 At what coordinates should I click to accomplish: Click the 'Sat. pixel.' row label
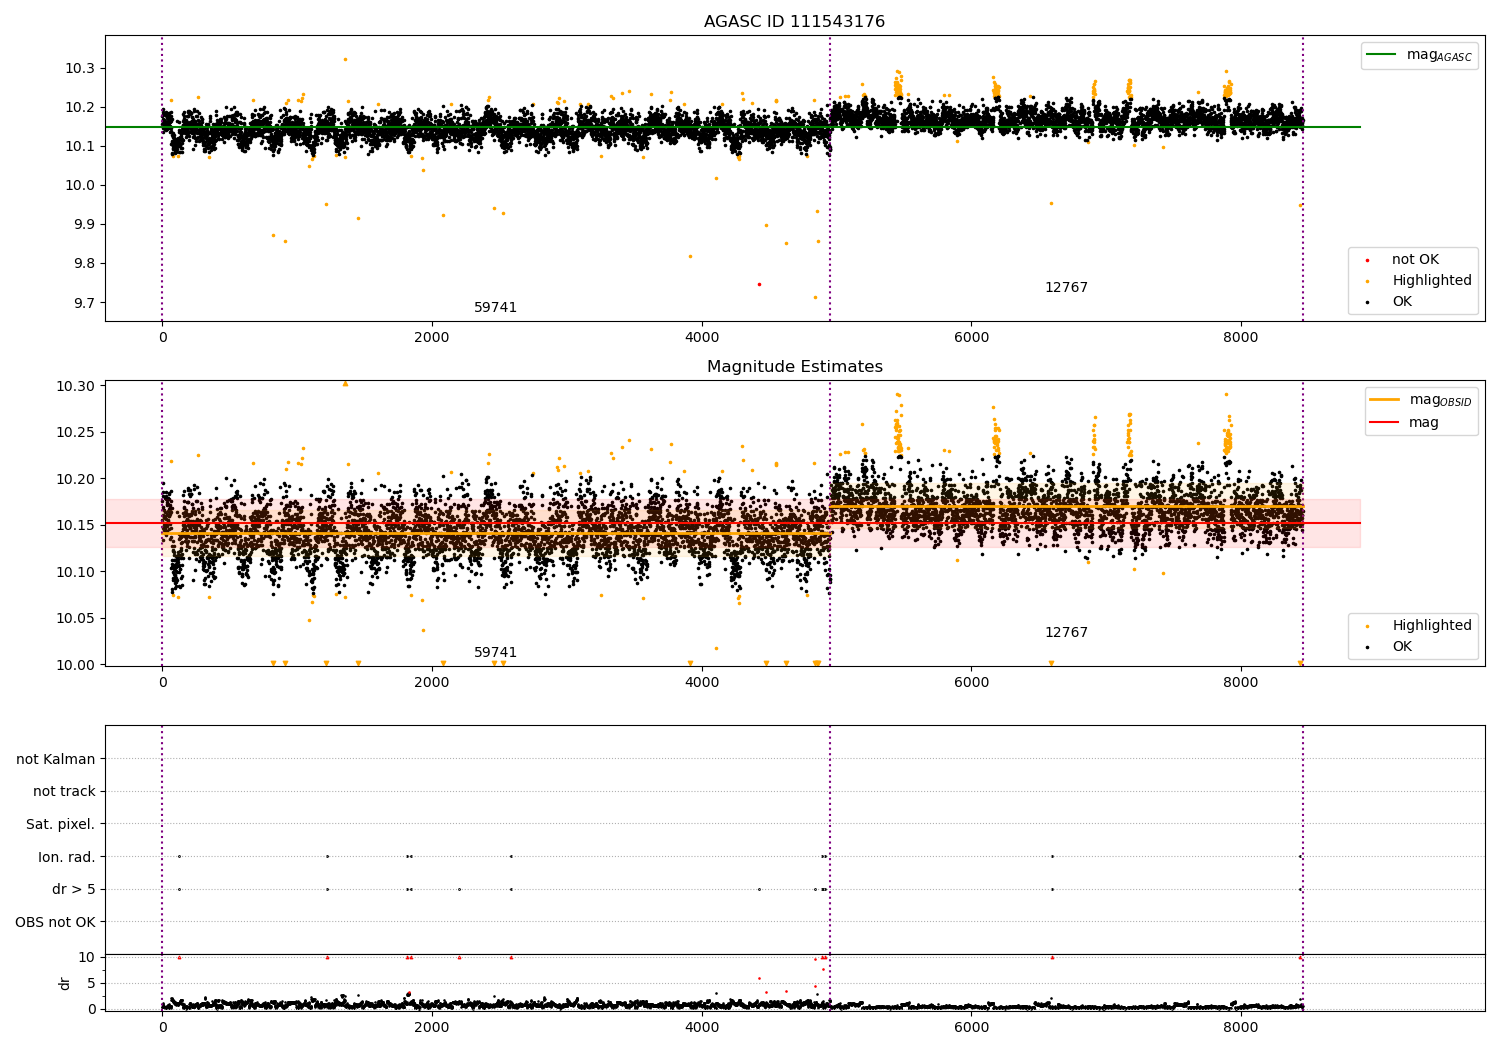[61, 825]
